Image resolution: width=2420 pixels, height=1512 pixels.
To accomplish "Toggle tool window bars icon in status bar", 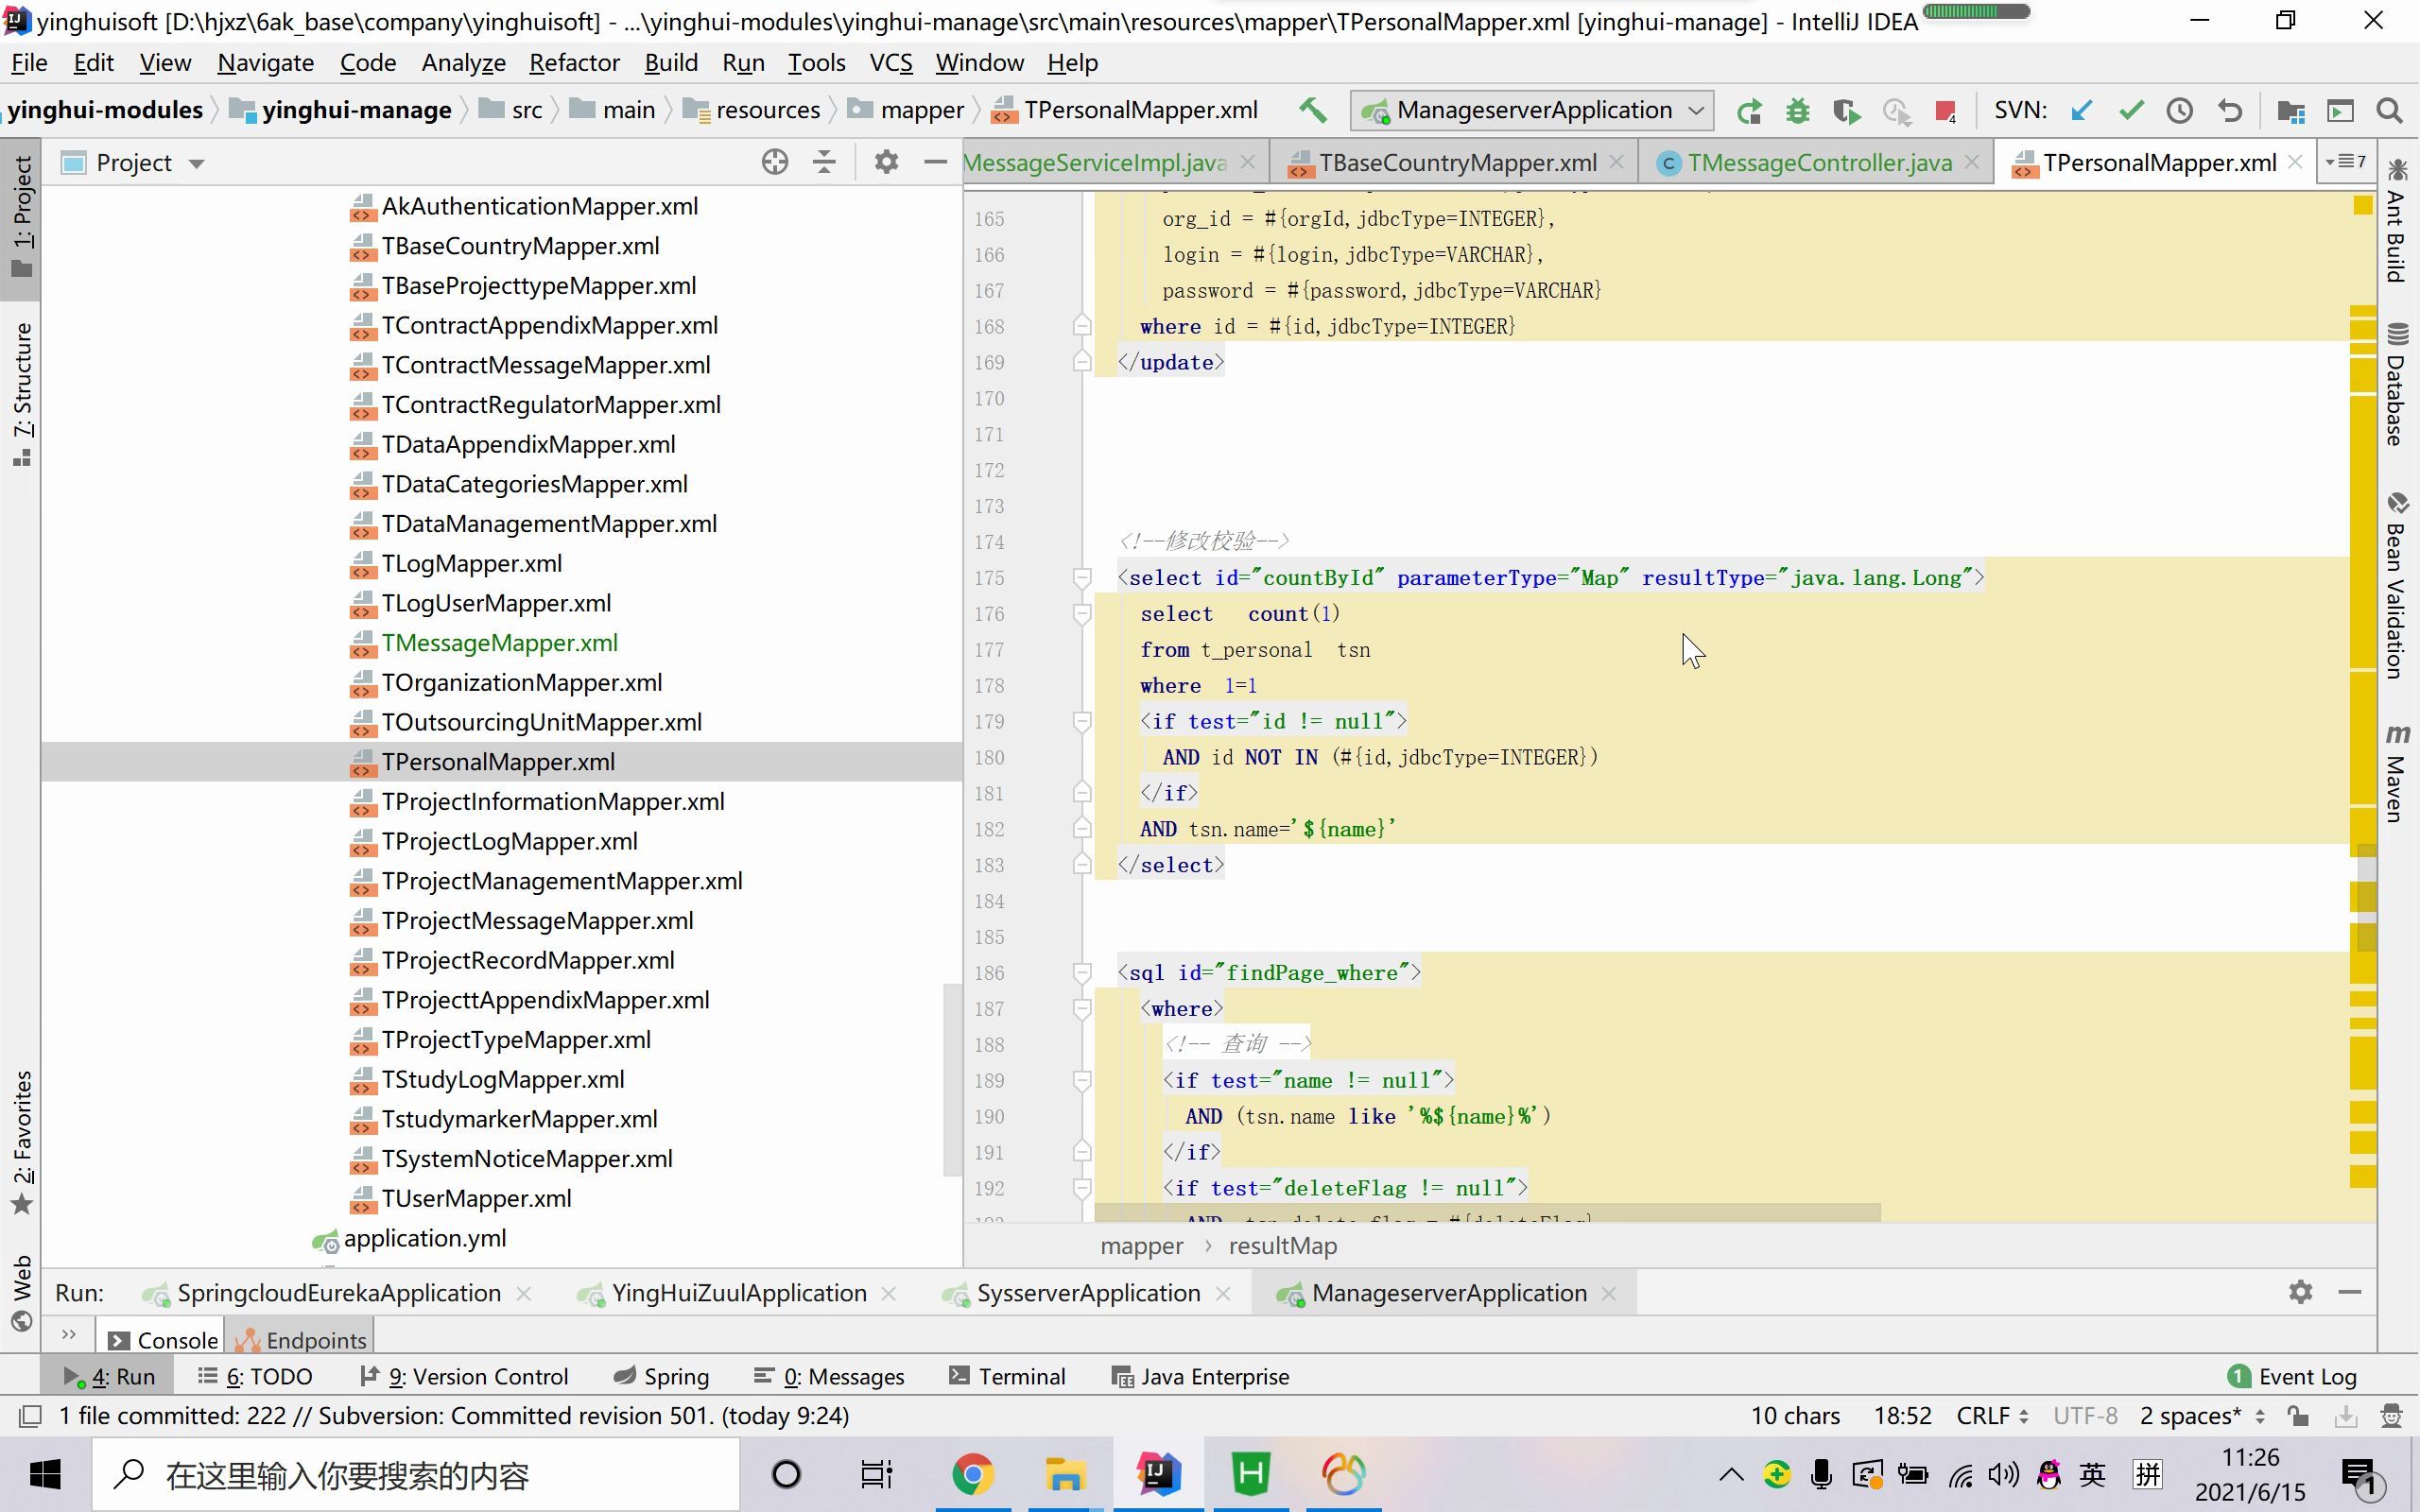I will (31, 1416).
